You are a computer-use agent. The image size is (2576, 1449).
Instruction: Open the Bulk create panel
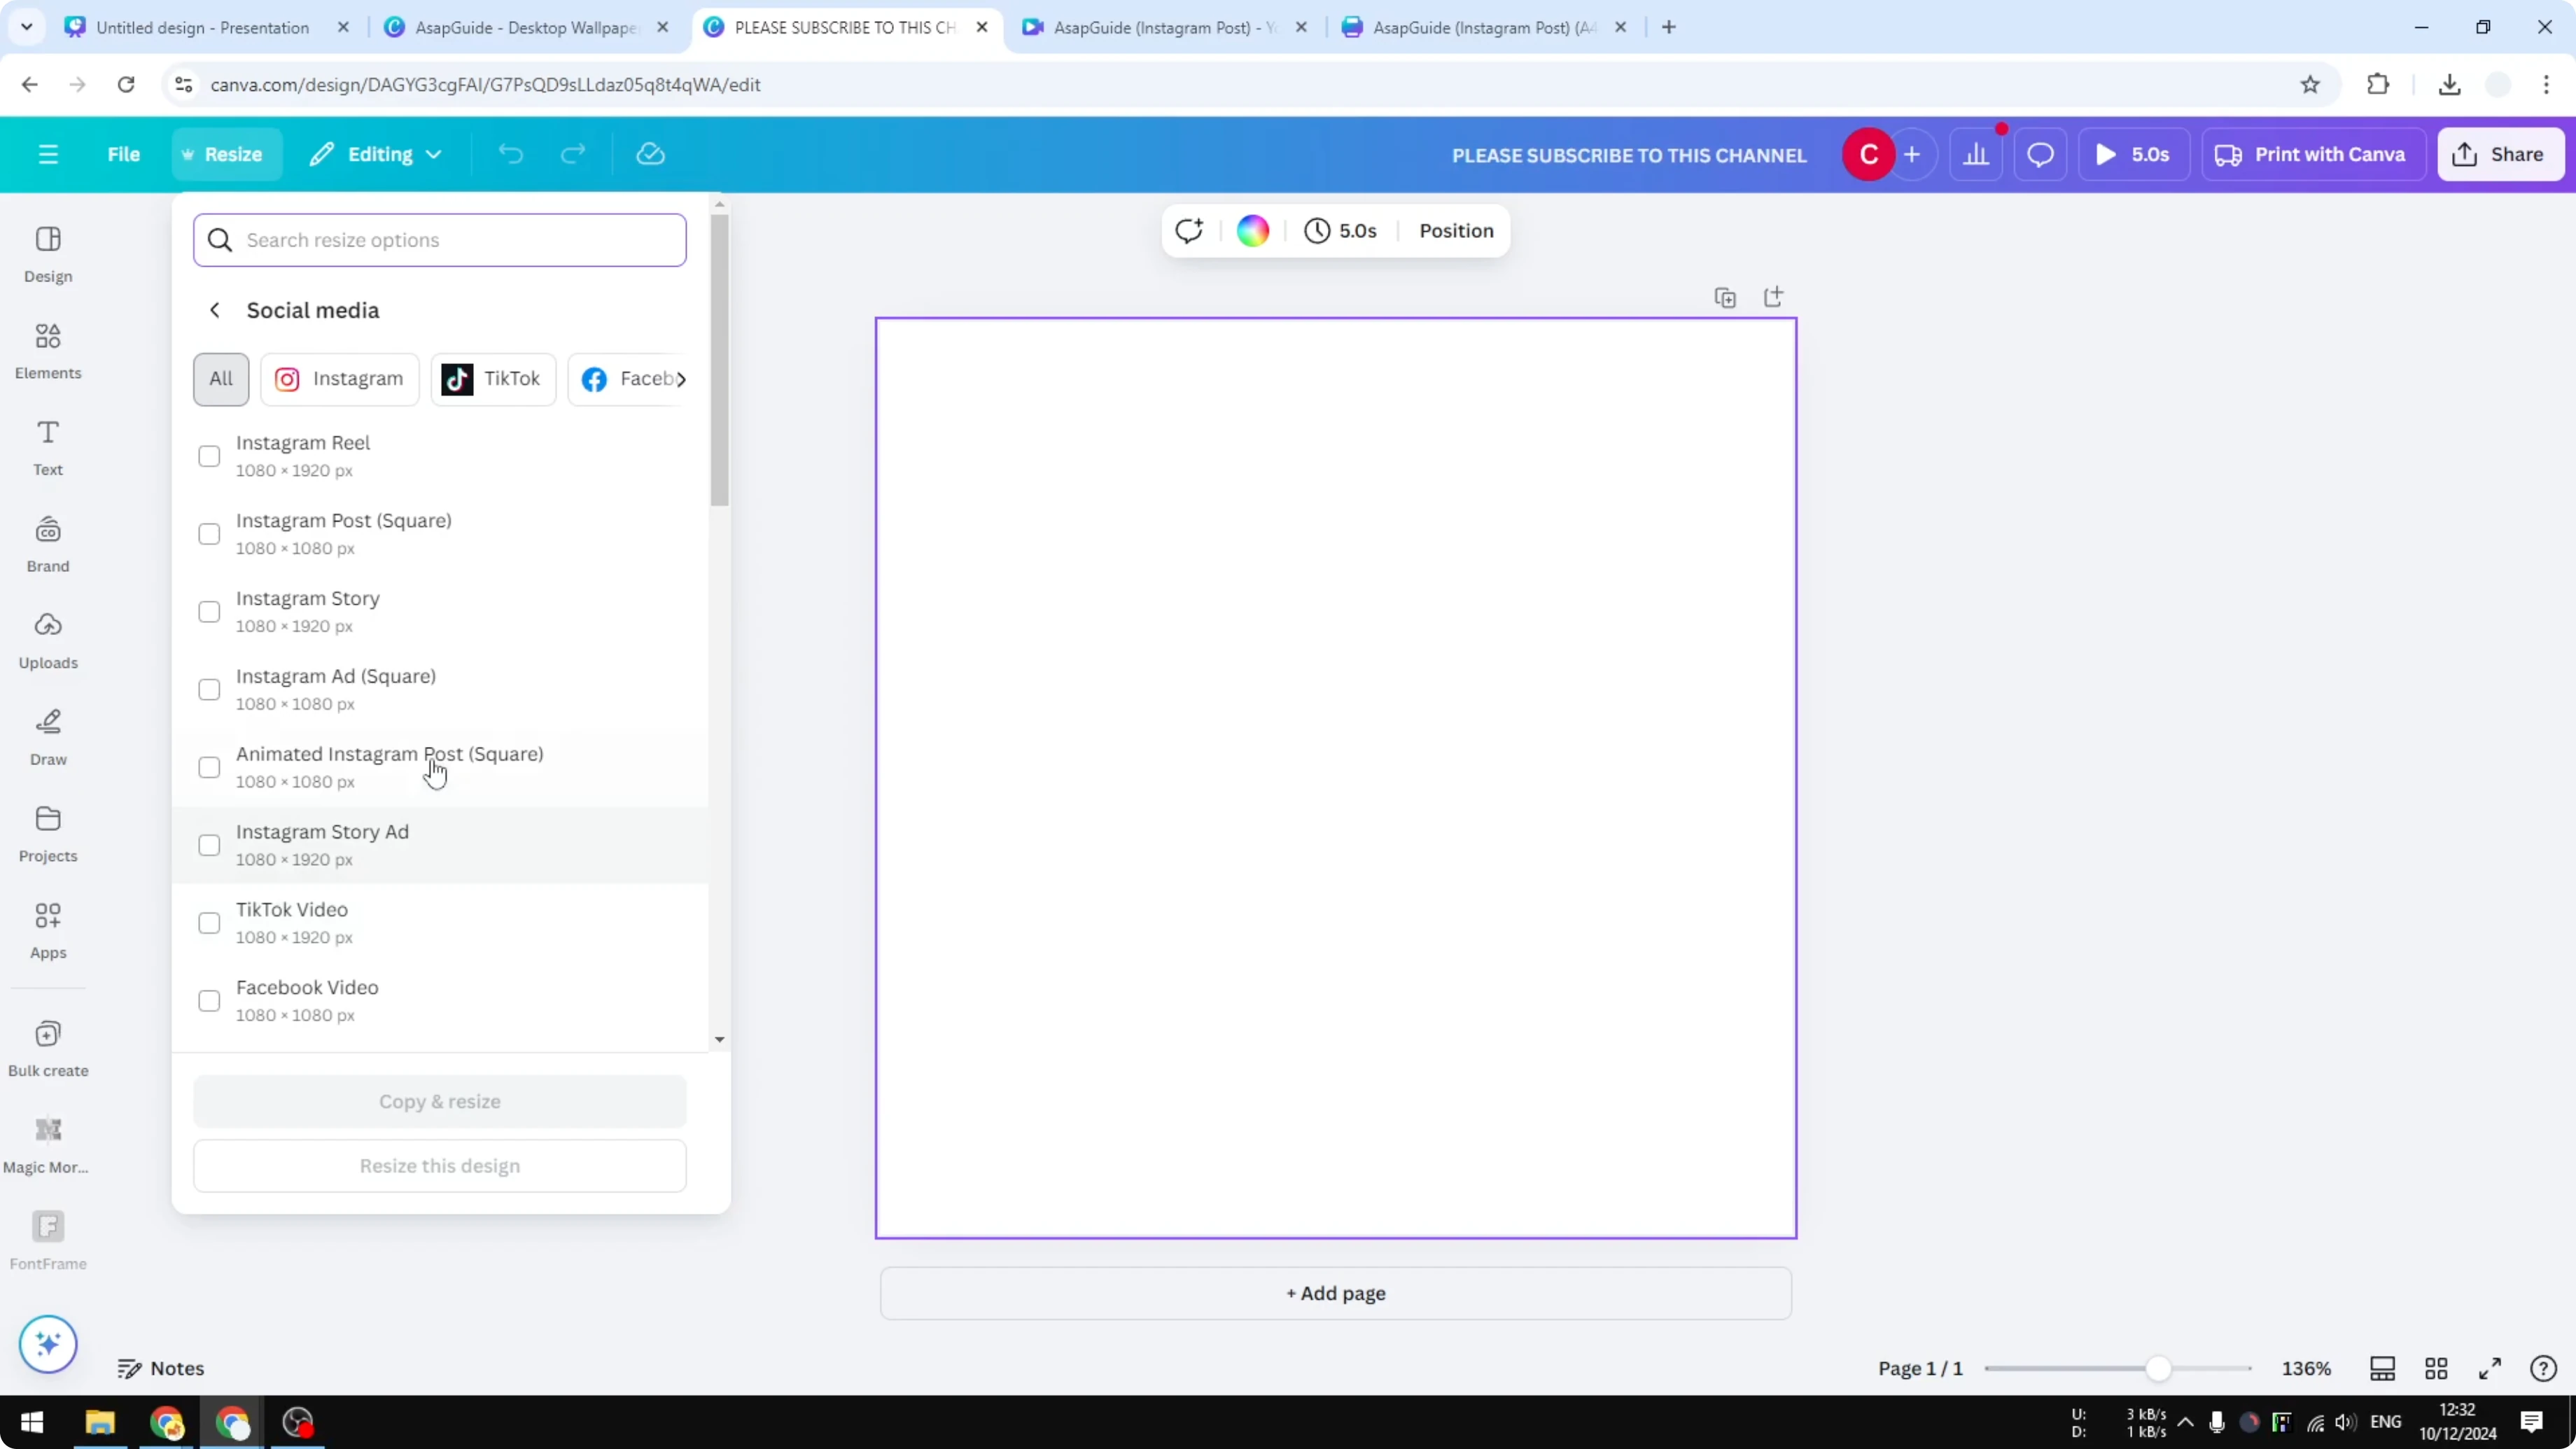coord(47,1048)
